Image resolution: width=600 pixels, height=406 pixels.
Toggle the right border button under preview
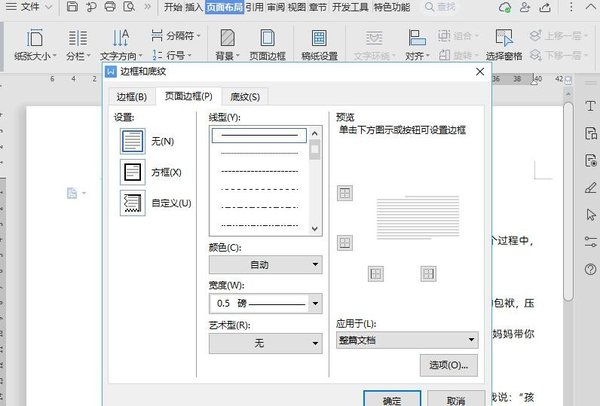[x=427, y=272]
